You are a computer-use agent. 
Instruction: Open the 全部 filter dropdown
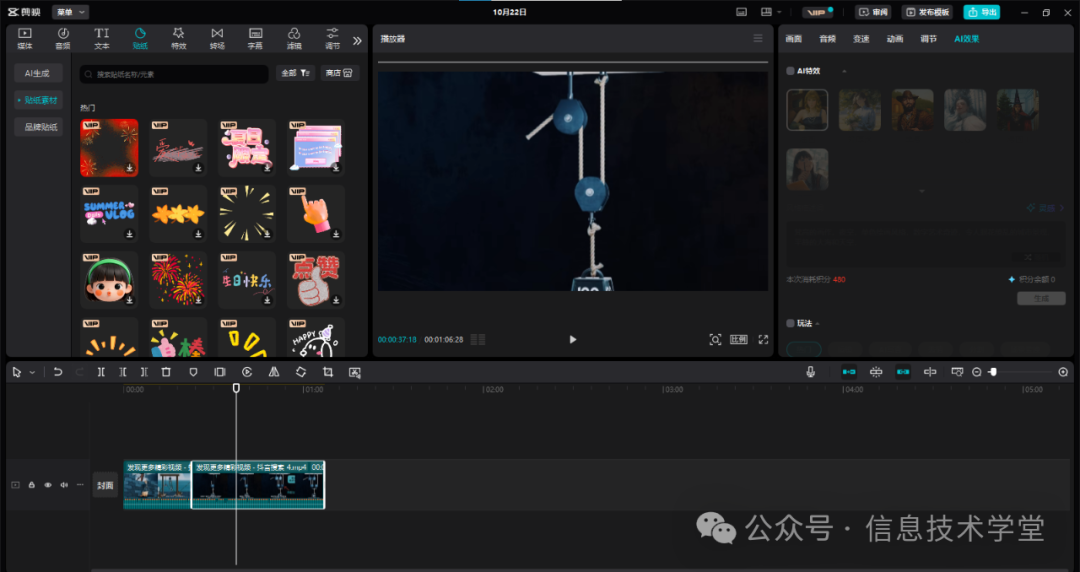pyautogui.click(x=295, y=73)
